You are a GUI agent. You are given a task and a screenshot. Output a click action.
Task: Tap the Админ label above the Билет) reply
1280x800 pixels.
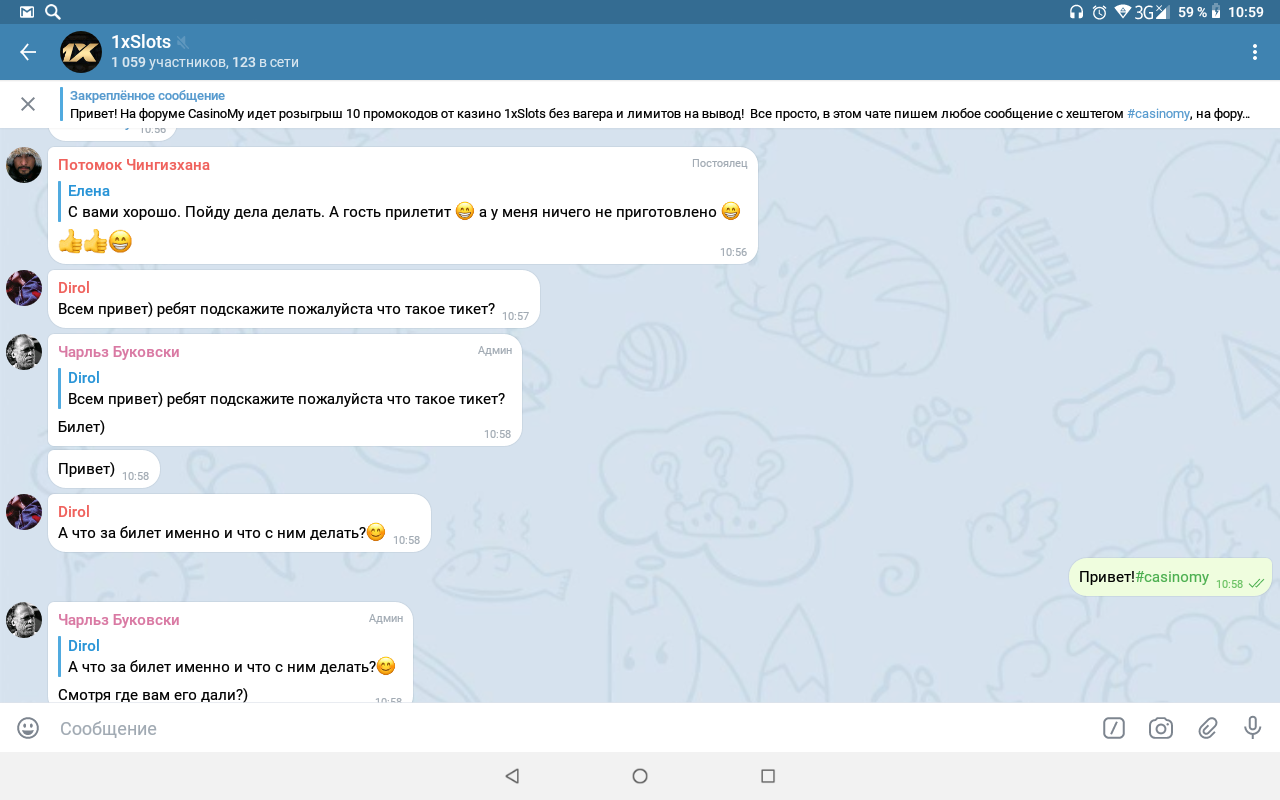pos(495,350)
